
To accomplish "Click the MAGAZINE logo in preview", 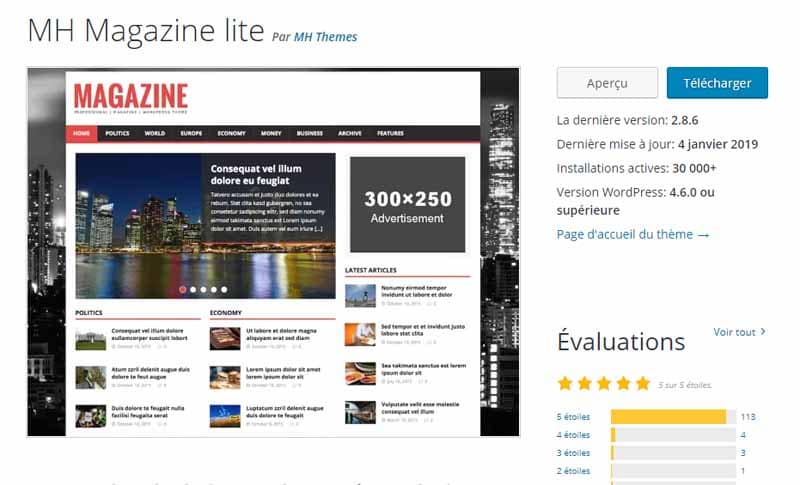I will click(x=131, y=98).
